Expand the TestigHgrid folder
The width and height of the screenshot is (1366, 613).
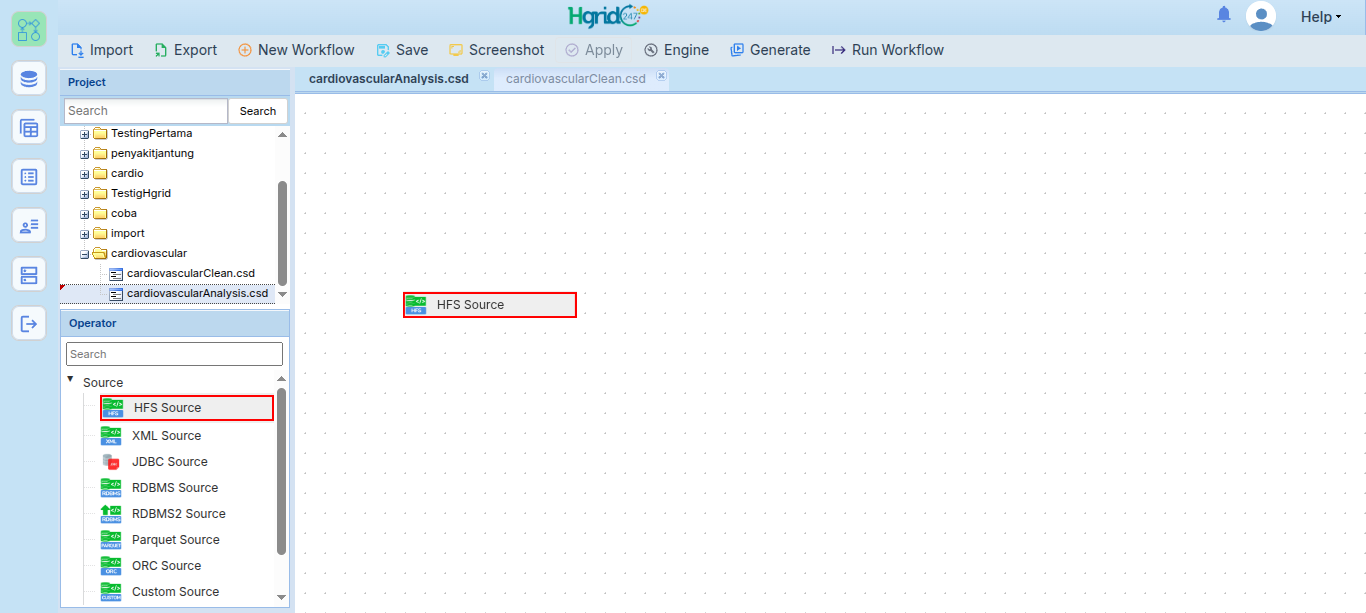(x=85, y=194)
